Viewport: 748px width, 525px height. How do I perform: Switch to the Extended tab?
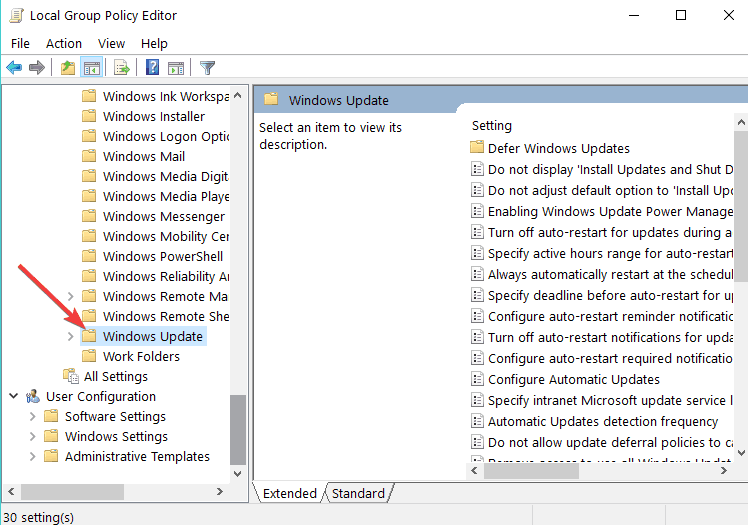click(289, 493)
